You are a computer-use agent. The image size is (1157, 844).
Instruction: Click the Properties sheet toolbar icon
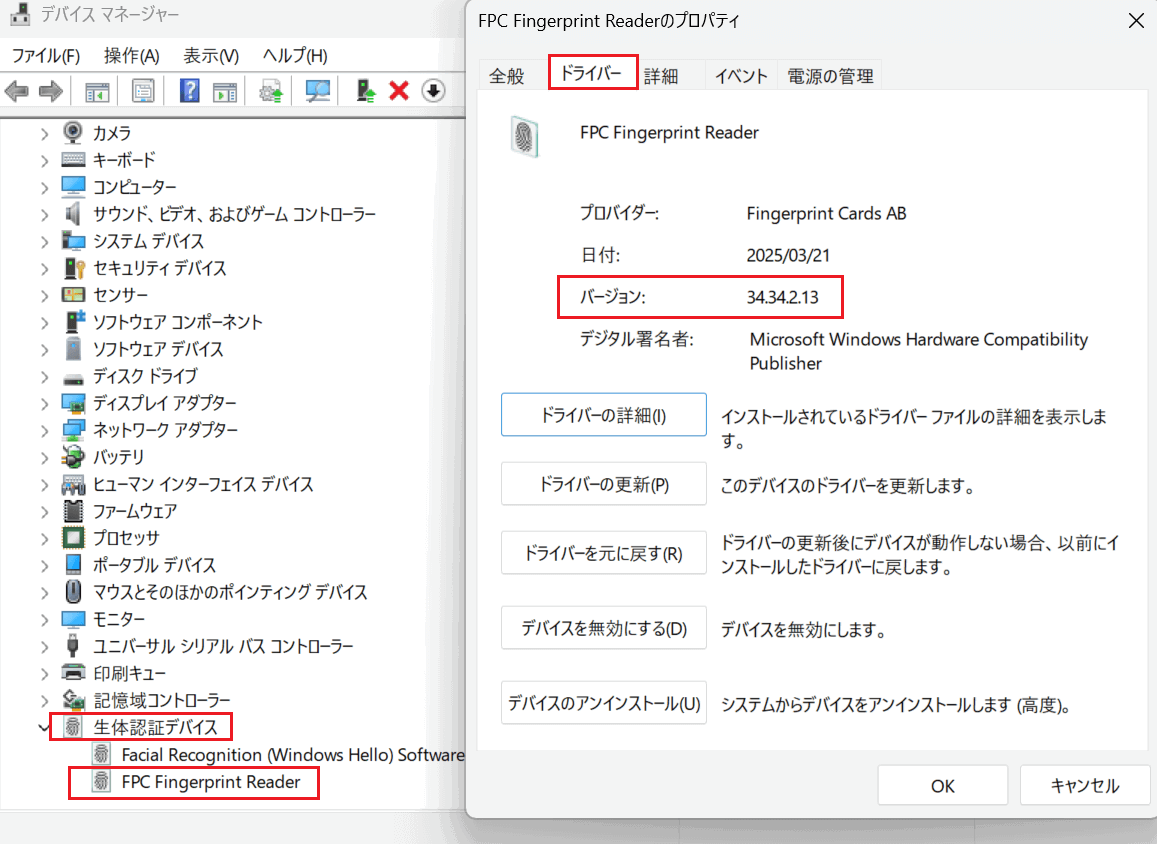pos(143,91)
